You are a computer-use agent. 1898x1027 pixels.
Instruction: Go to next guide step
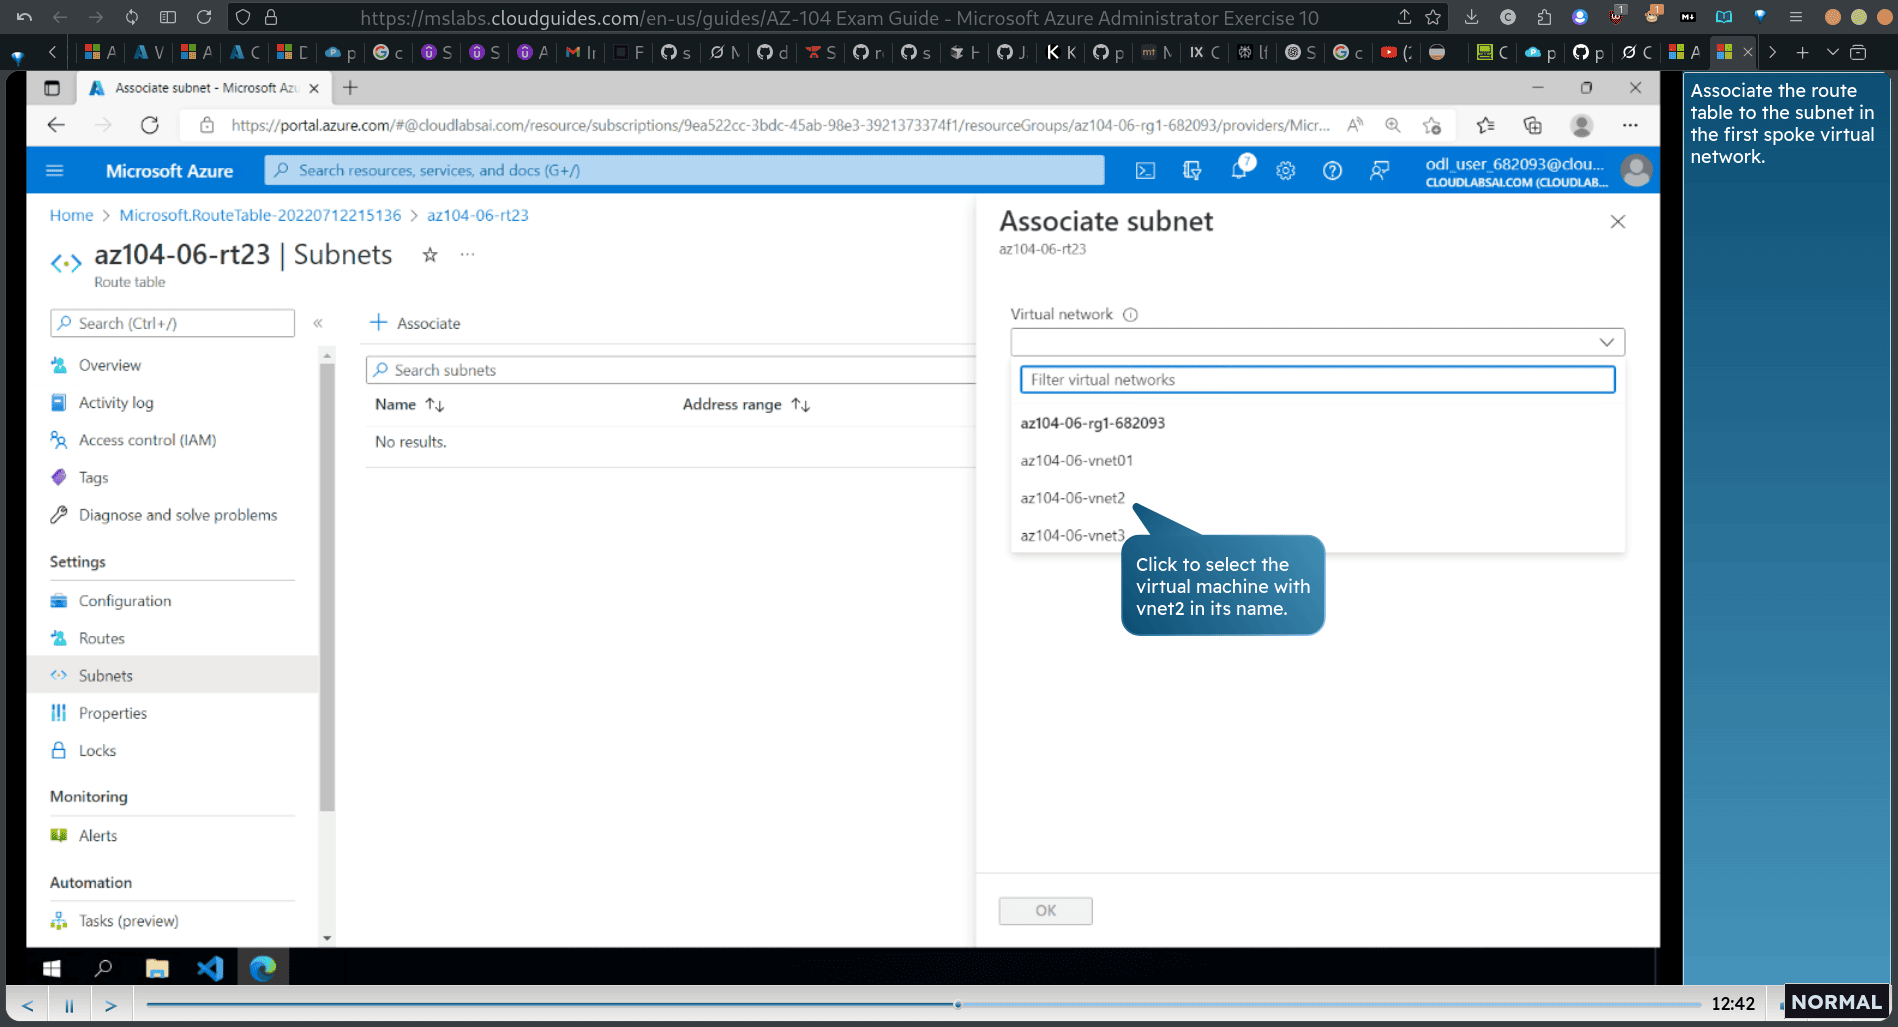click(x=111, y=1005)
